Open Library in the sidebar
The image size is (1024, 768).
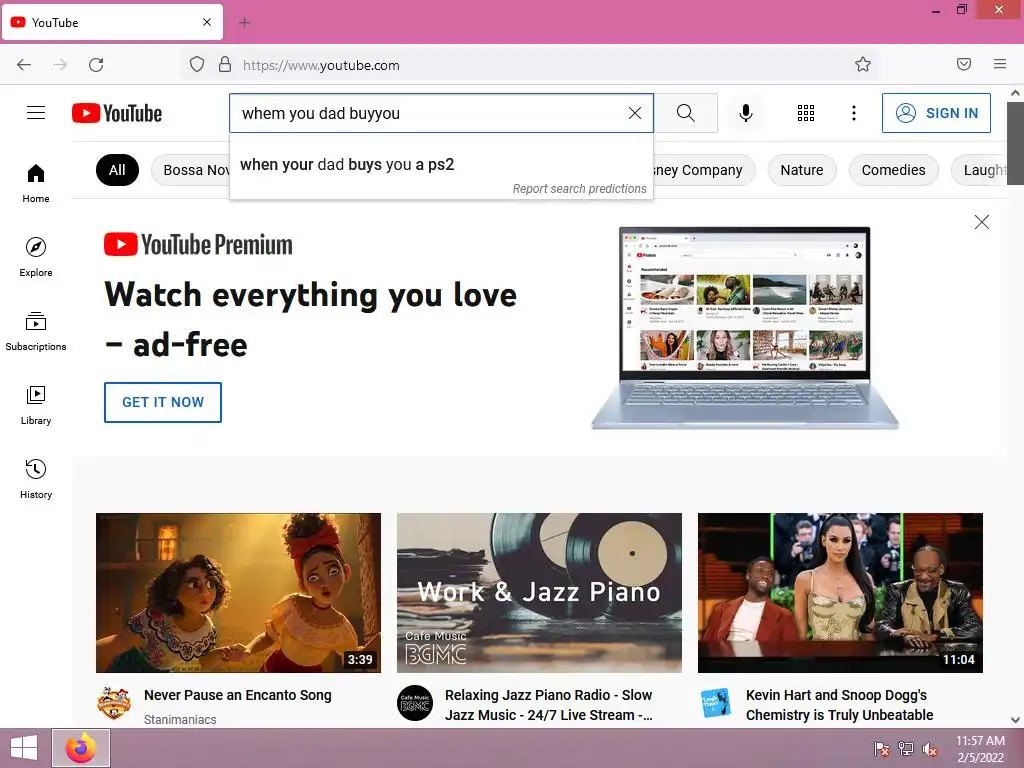point(36,406)
